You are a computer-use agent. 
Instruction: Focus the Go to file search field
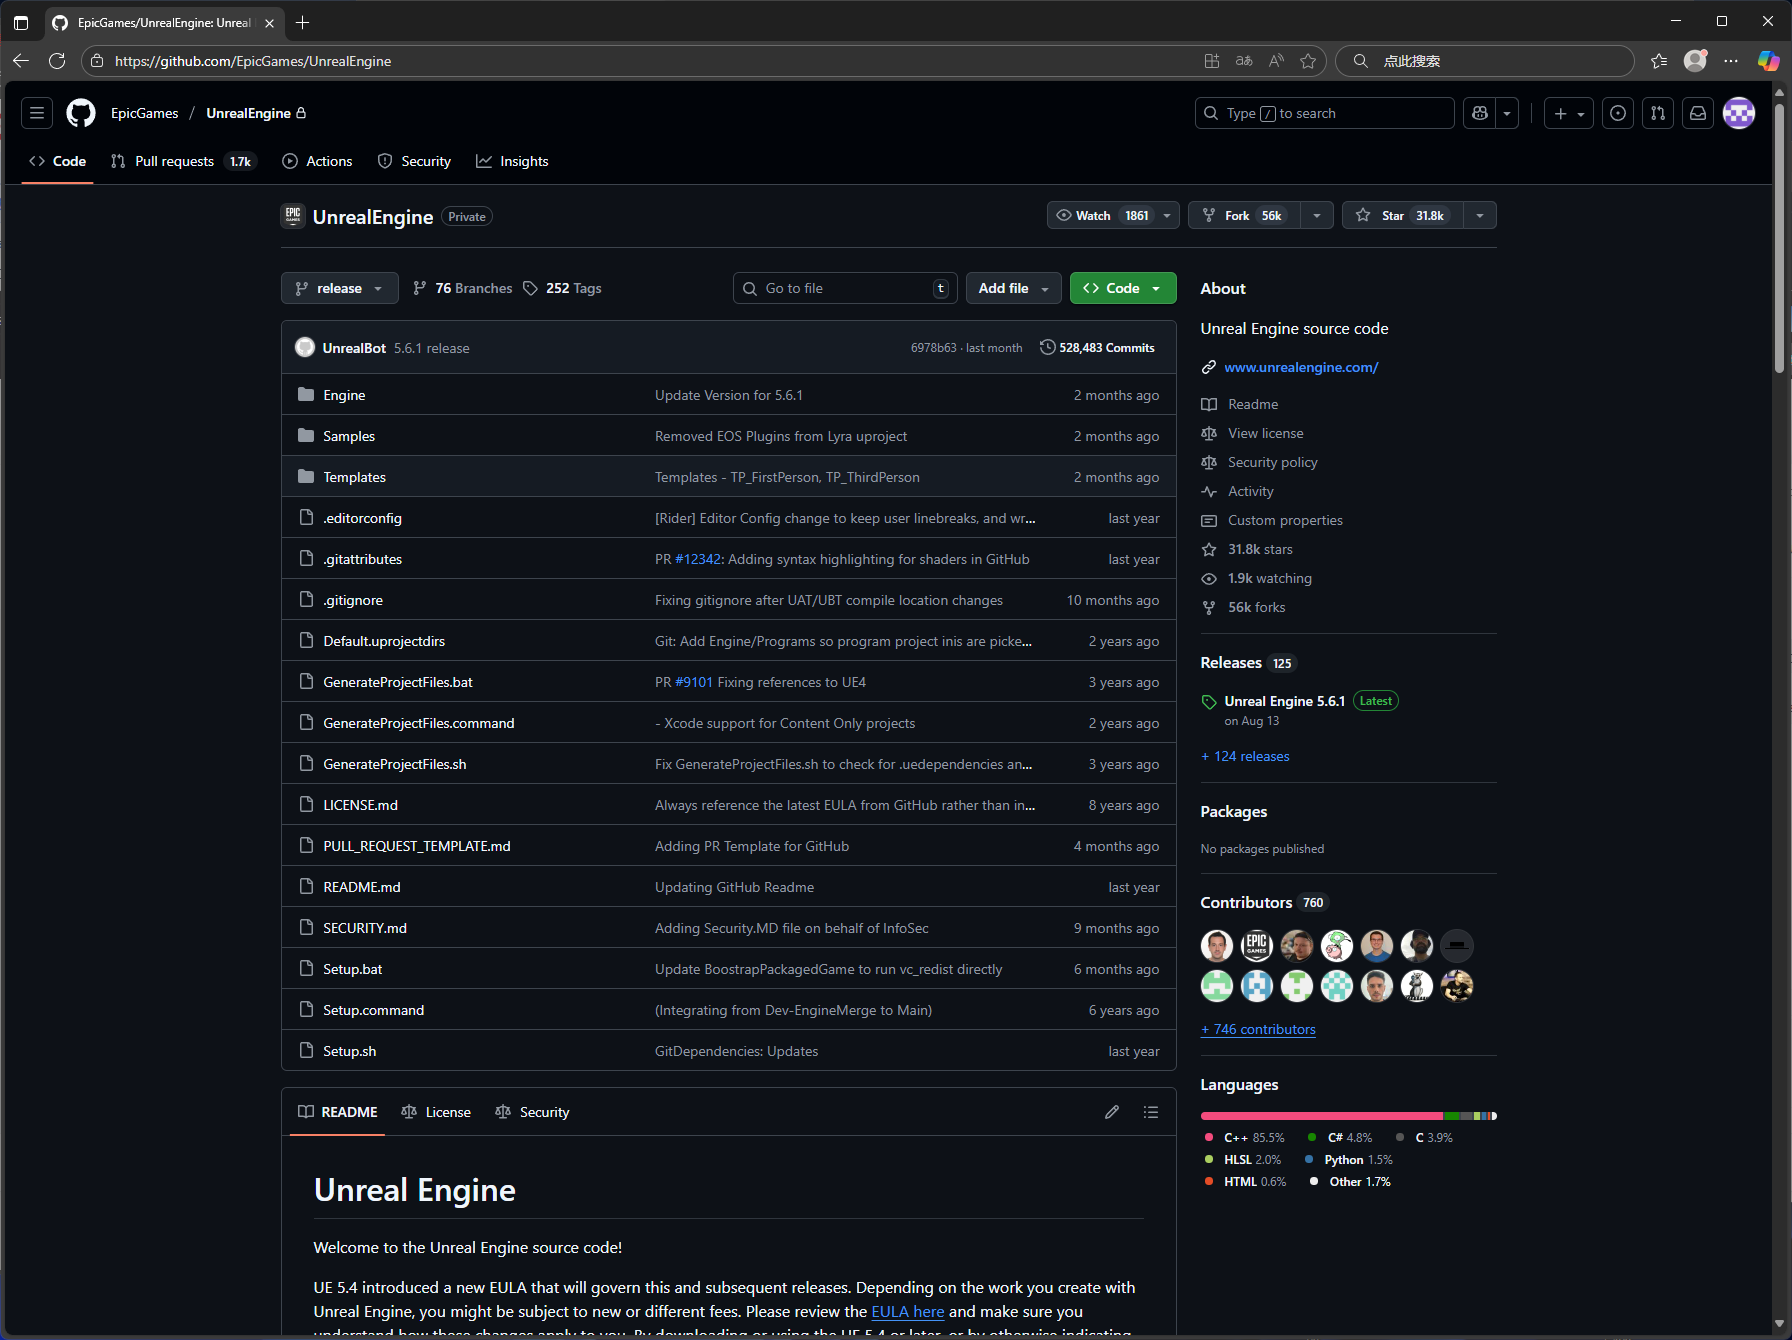click(x=845, y=288)
